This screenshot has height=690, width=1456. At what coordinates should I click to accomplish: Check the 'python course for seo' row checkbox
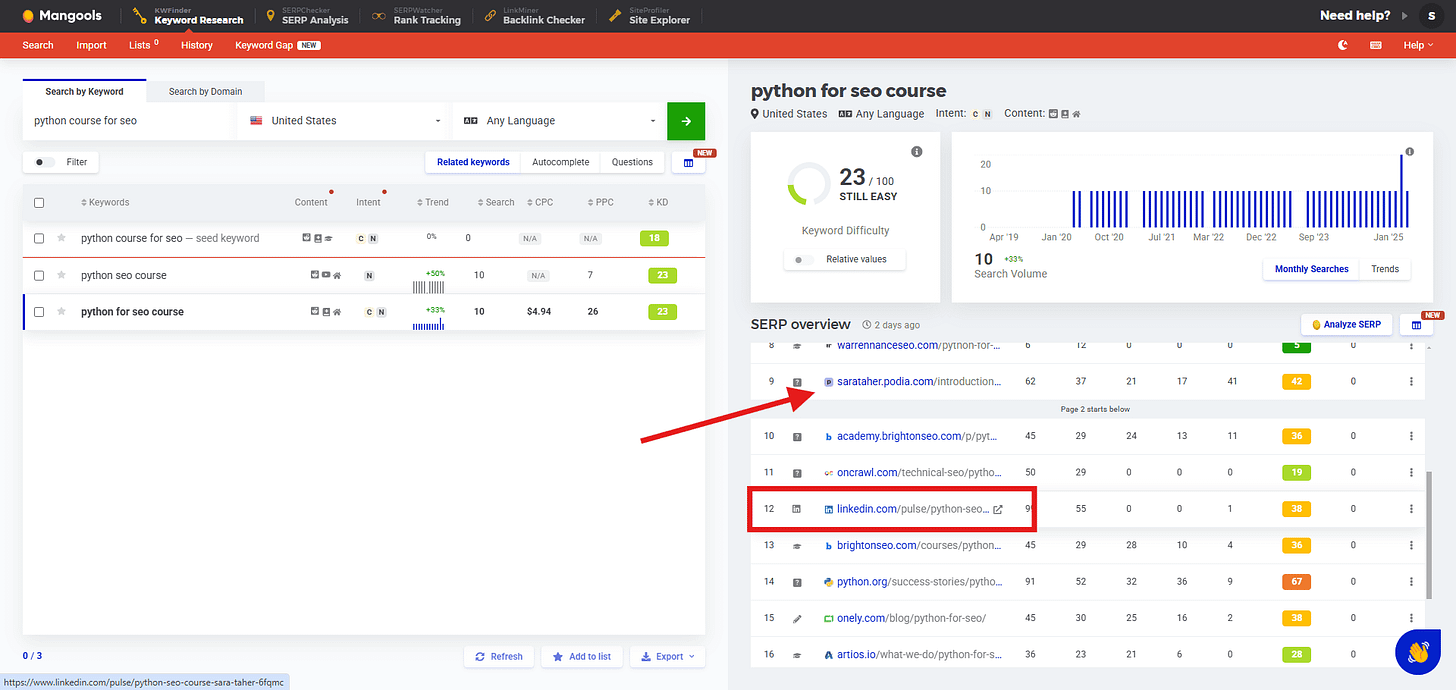point(39,238)
